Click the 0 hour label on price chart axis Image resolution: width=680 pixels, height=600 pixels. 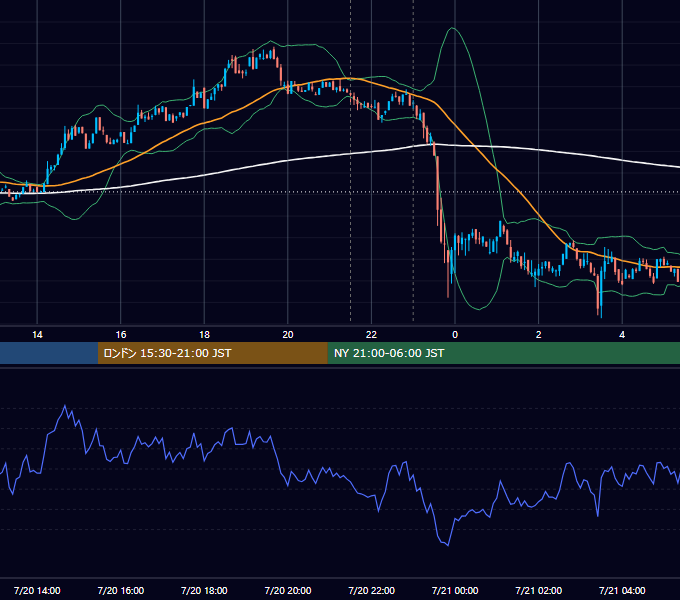tap(455, 335)
